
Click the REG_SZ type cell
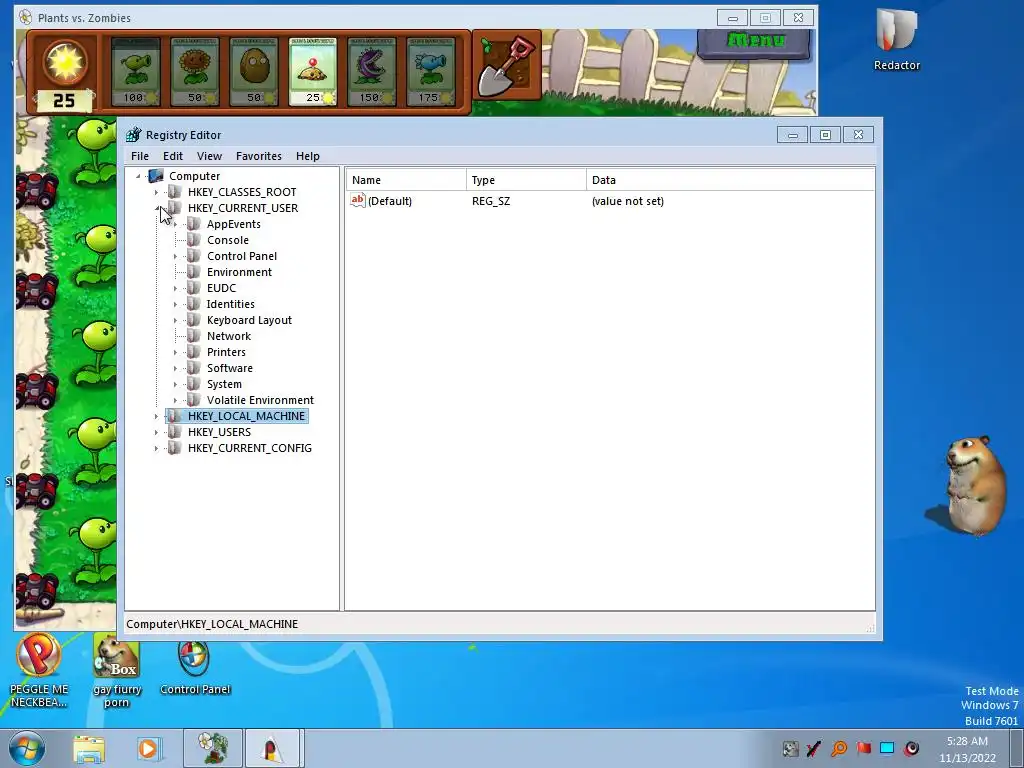point(491,201)
